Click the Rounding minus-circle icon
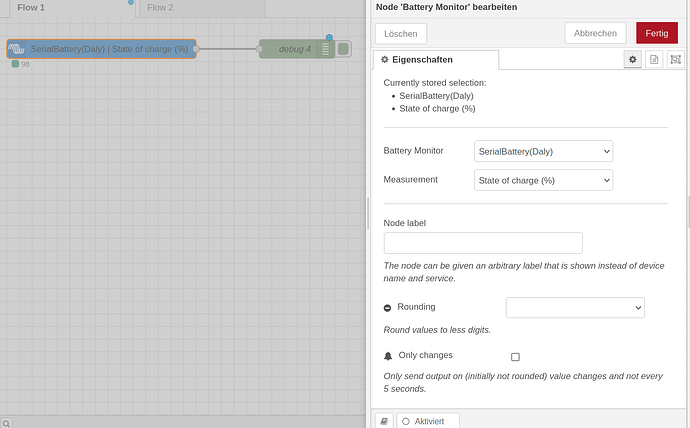The height and width of the screenshot is (428, 690). [x=387, y=308]
